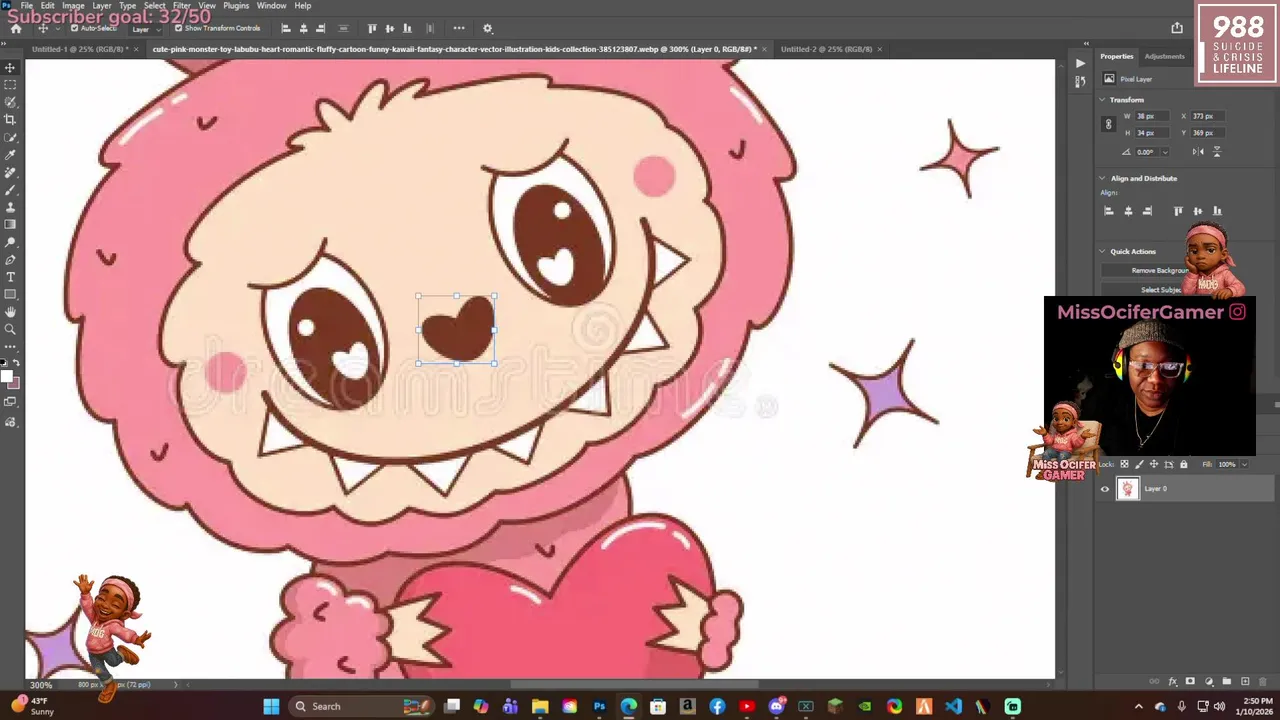Viewport: 1280px width, 720px height.
Task: Add a layer style via fx icon
Action: 1173,682
